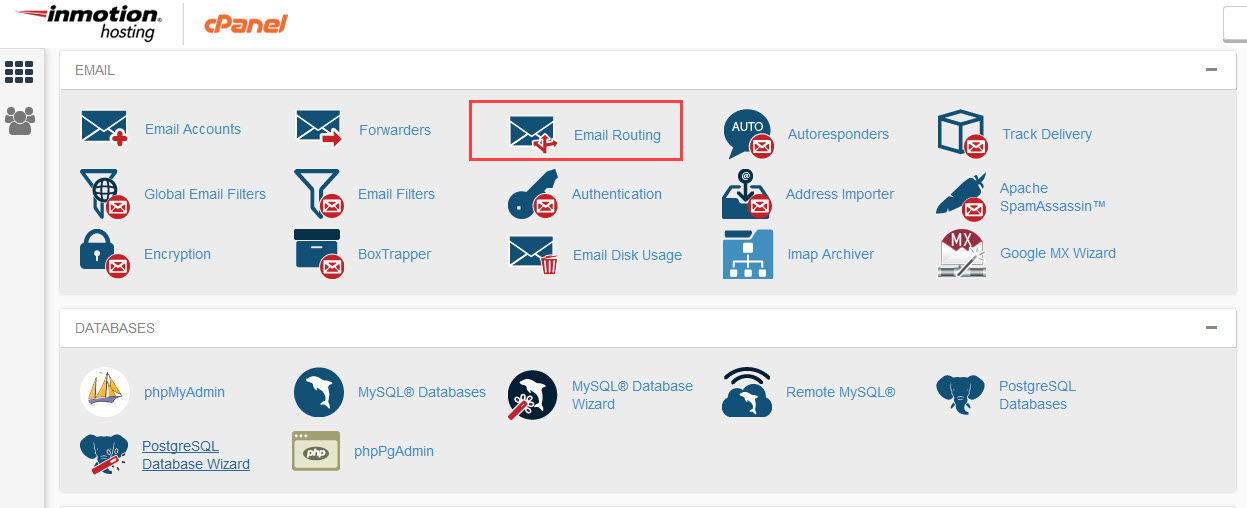Click the InMotion Hosting logo
Screen dimensions: 1247x508
pos(88,23)
